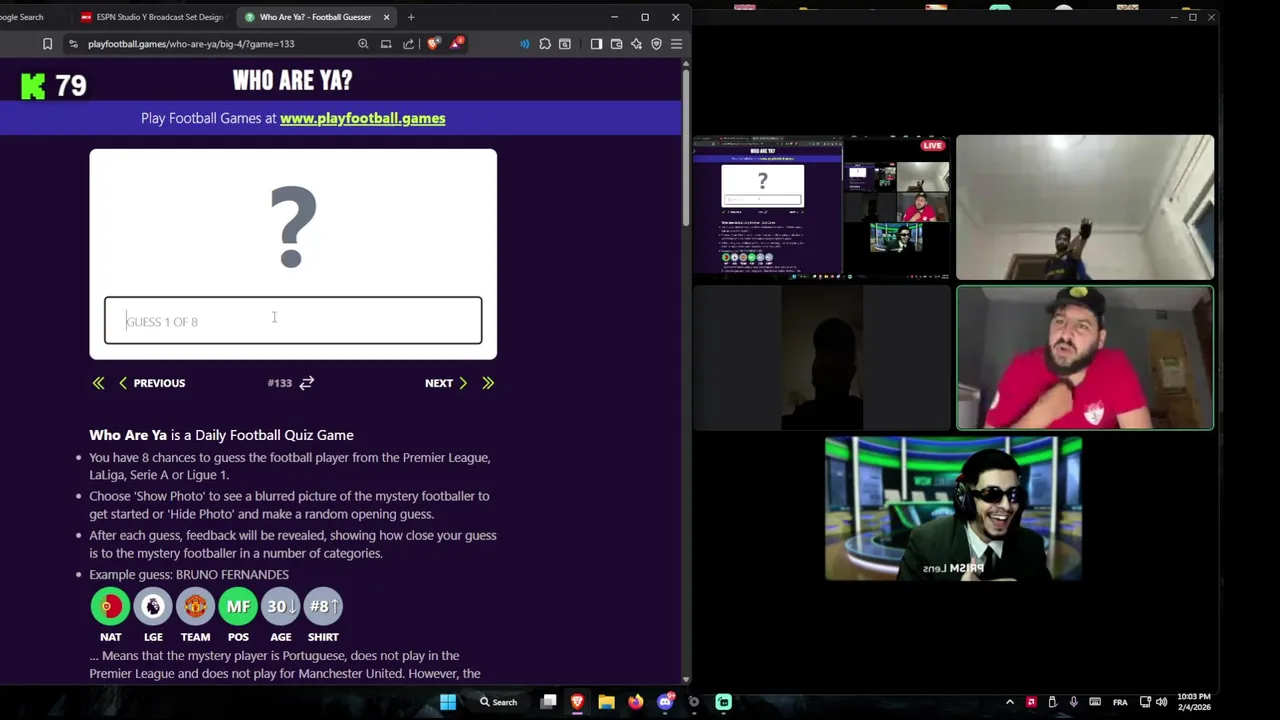
Task: Open the www.playfootball.games link
Action: [362, 118]
